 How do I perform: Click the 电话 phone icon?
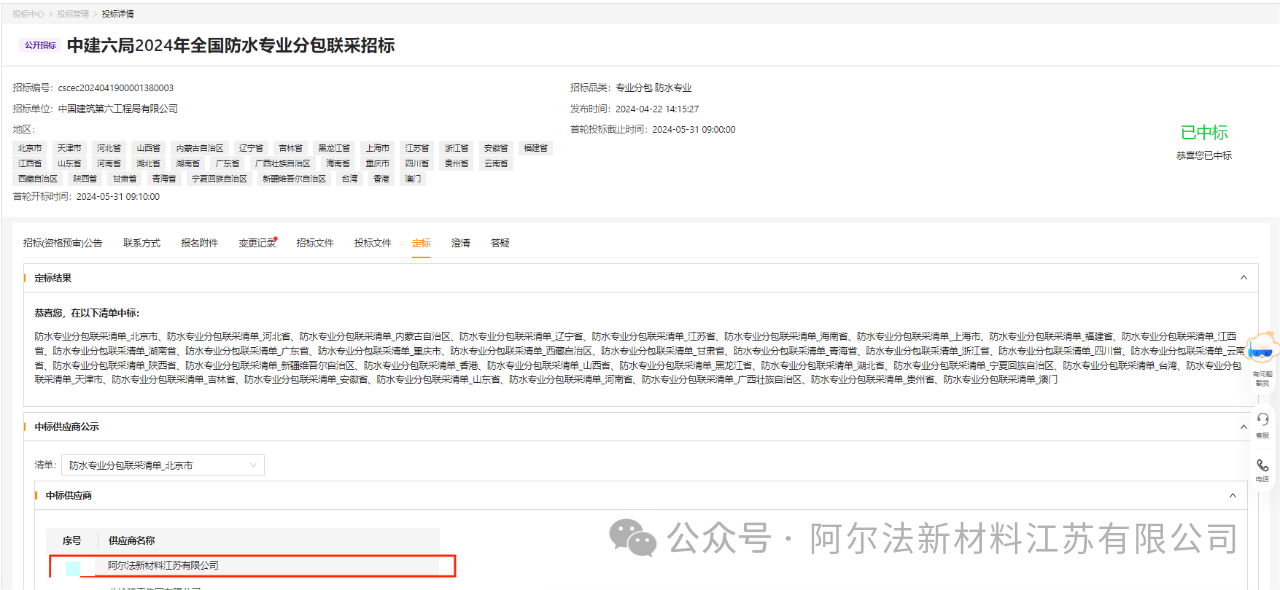[1262, 465]
